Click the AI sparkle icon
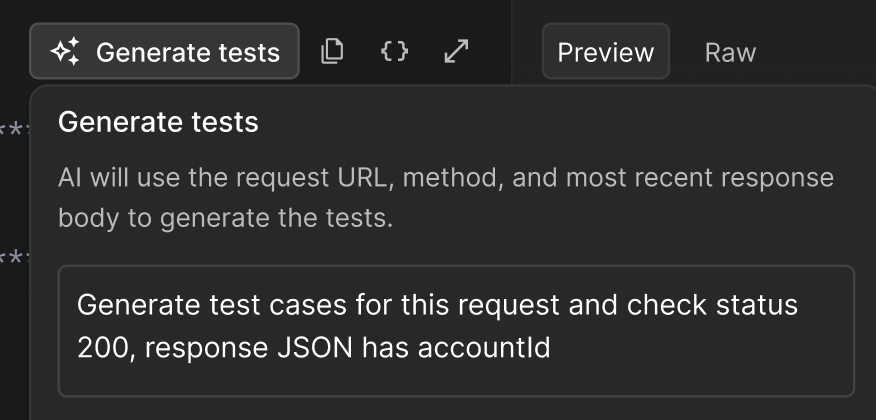Viewport: 876px width, 420px height. click(x=65, y=52)
